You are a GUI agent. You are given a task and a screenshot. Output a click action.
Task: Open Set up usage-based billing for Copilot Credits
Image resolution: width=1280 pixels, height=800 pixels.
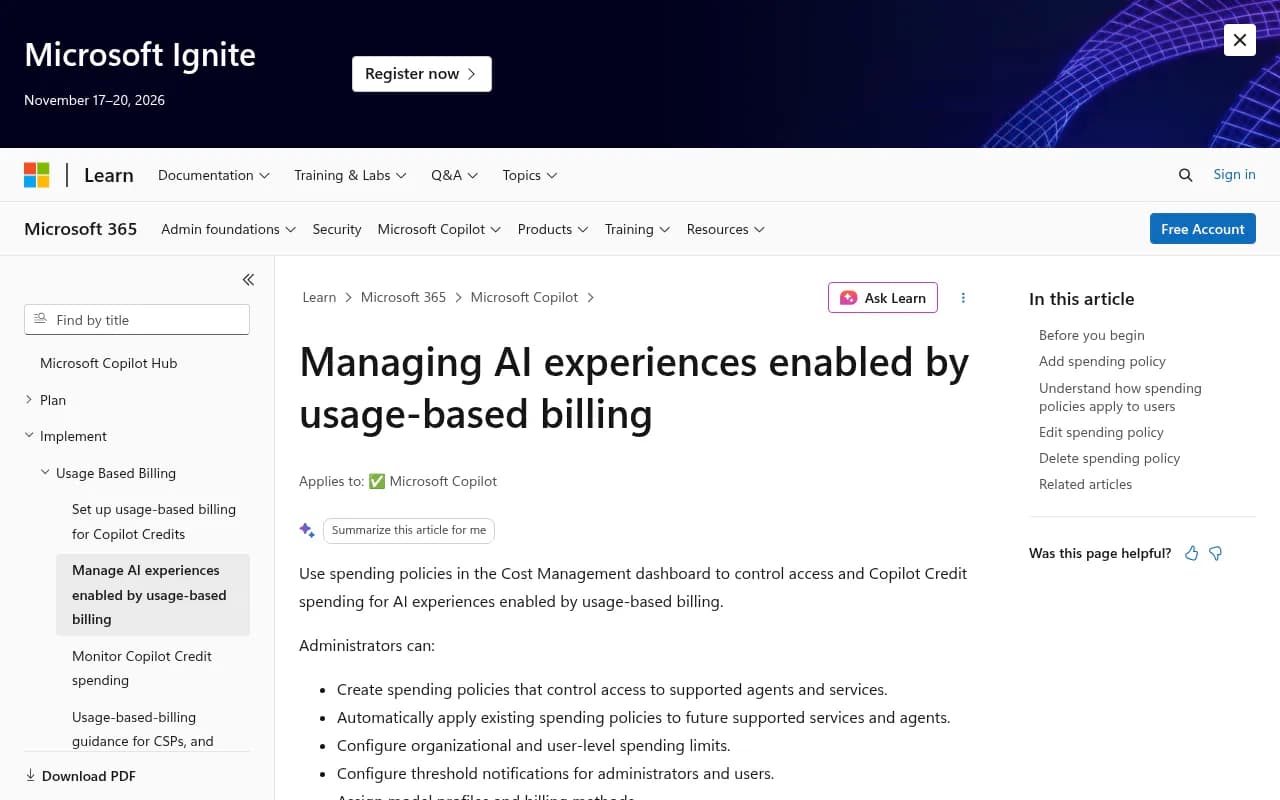tap(154, 521)
